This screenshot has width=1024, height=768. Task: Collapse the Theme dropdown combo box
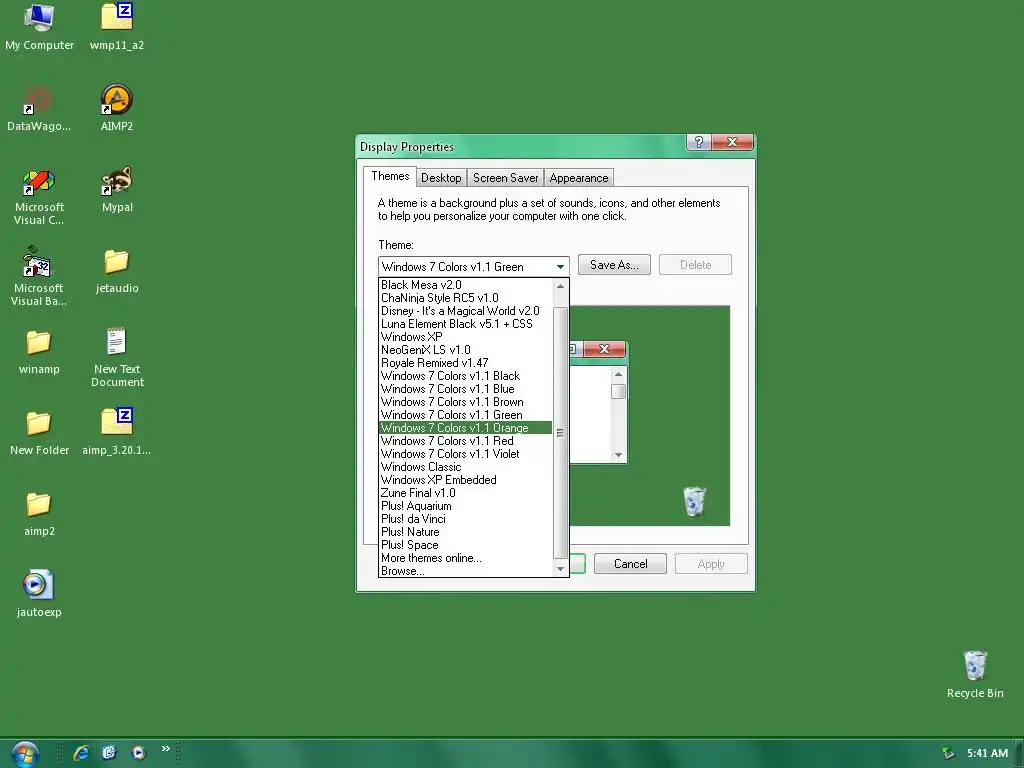(560, 266)
